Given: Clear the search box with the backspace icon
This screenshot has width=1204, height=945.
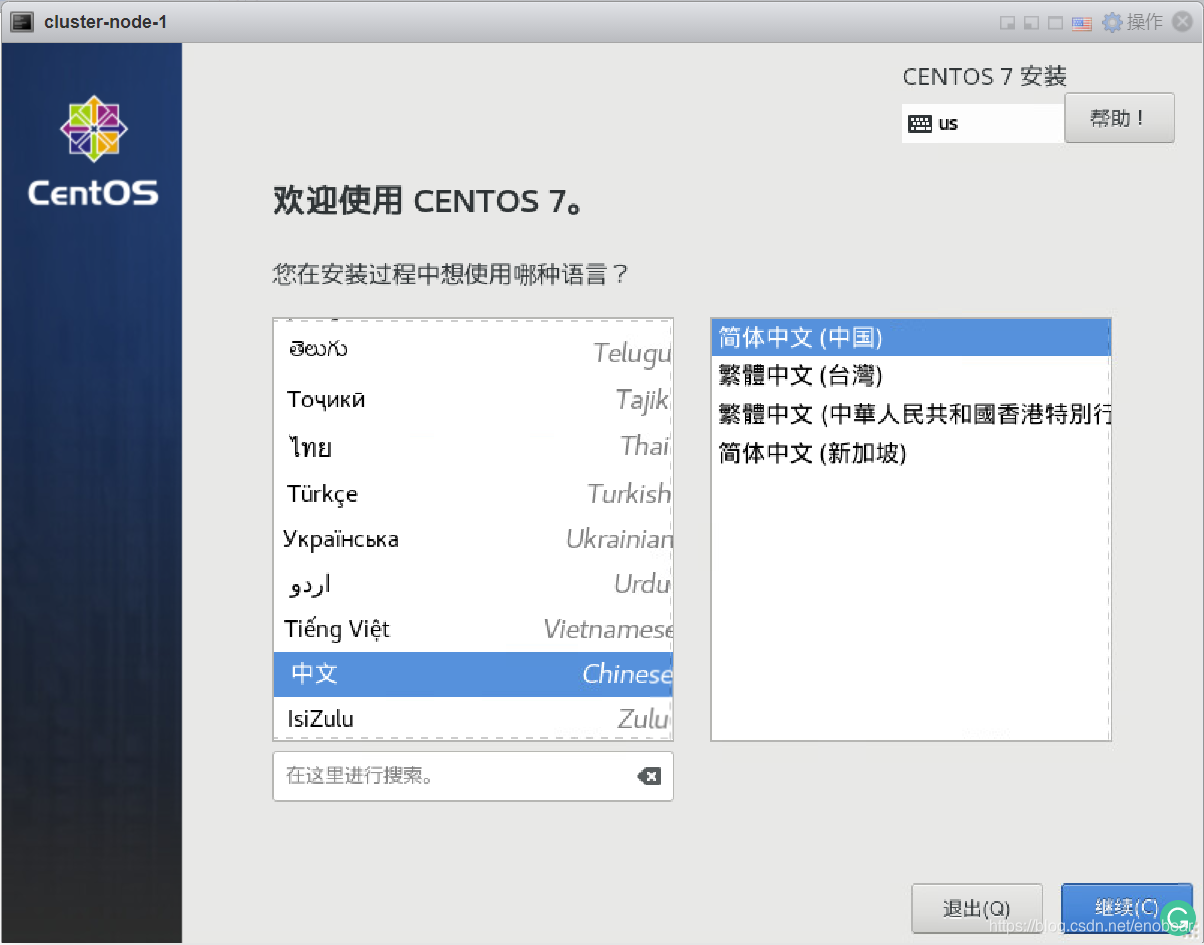Looking at the screenshot, I should pos(649,776).
